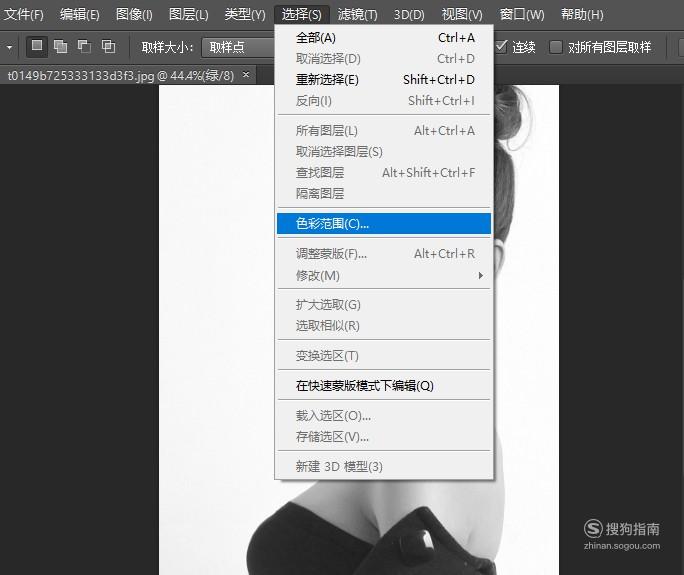Open the 帮助(H) menu
Viewport: 684px width, 575px height.
[582, 14]
